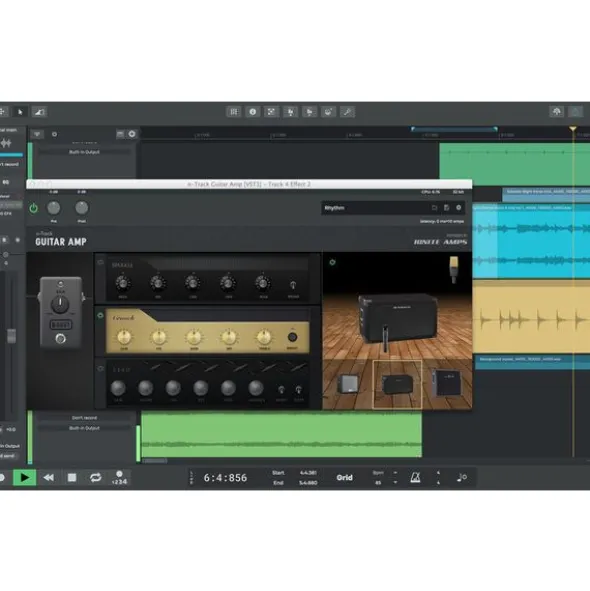Toggle the cabinet power button
Image resolution: width=590 pixels, height=591 pixels.
tap(332, 262)
